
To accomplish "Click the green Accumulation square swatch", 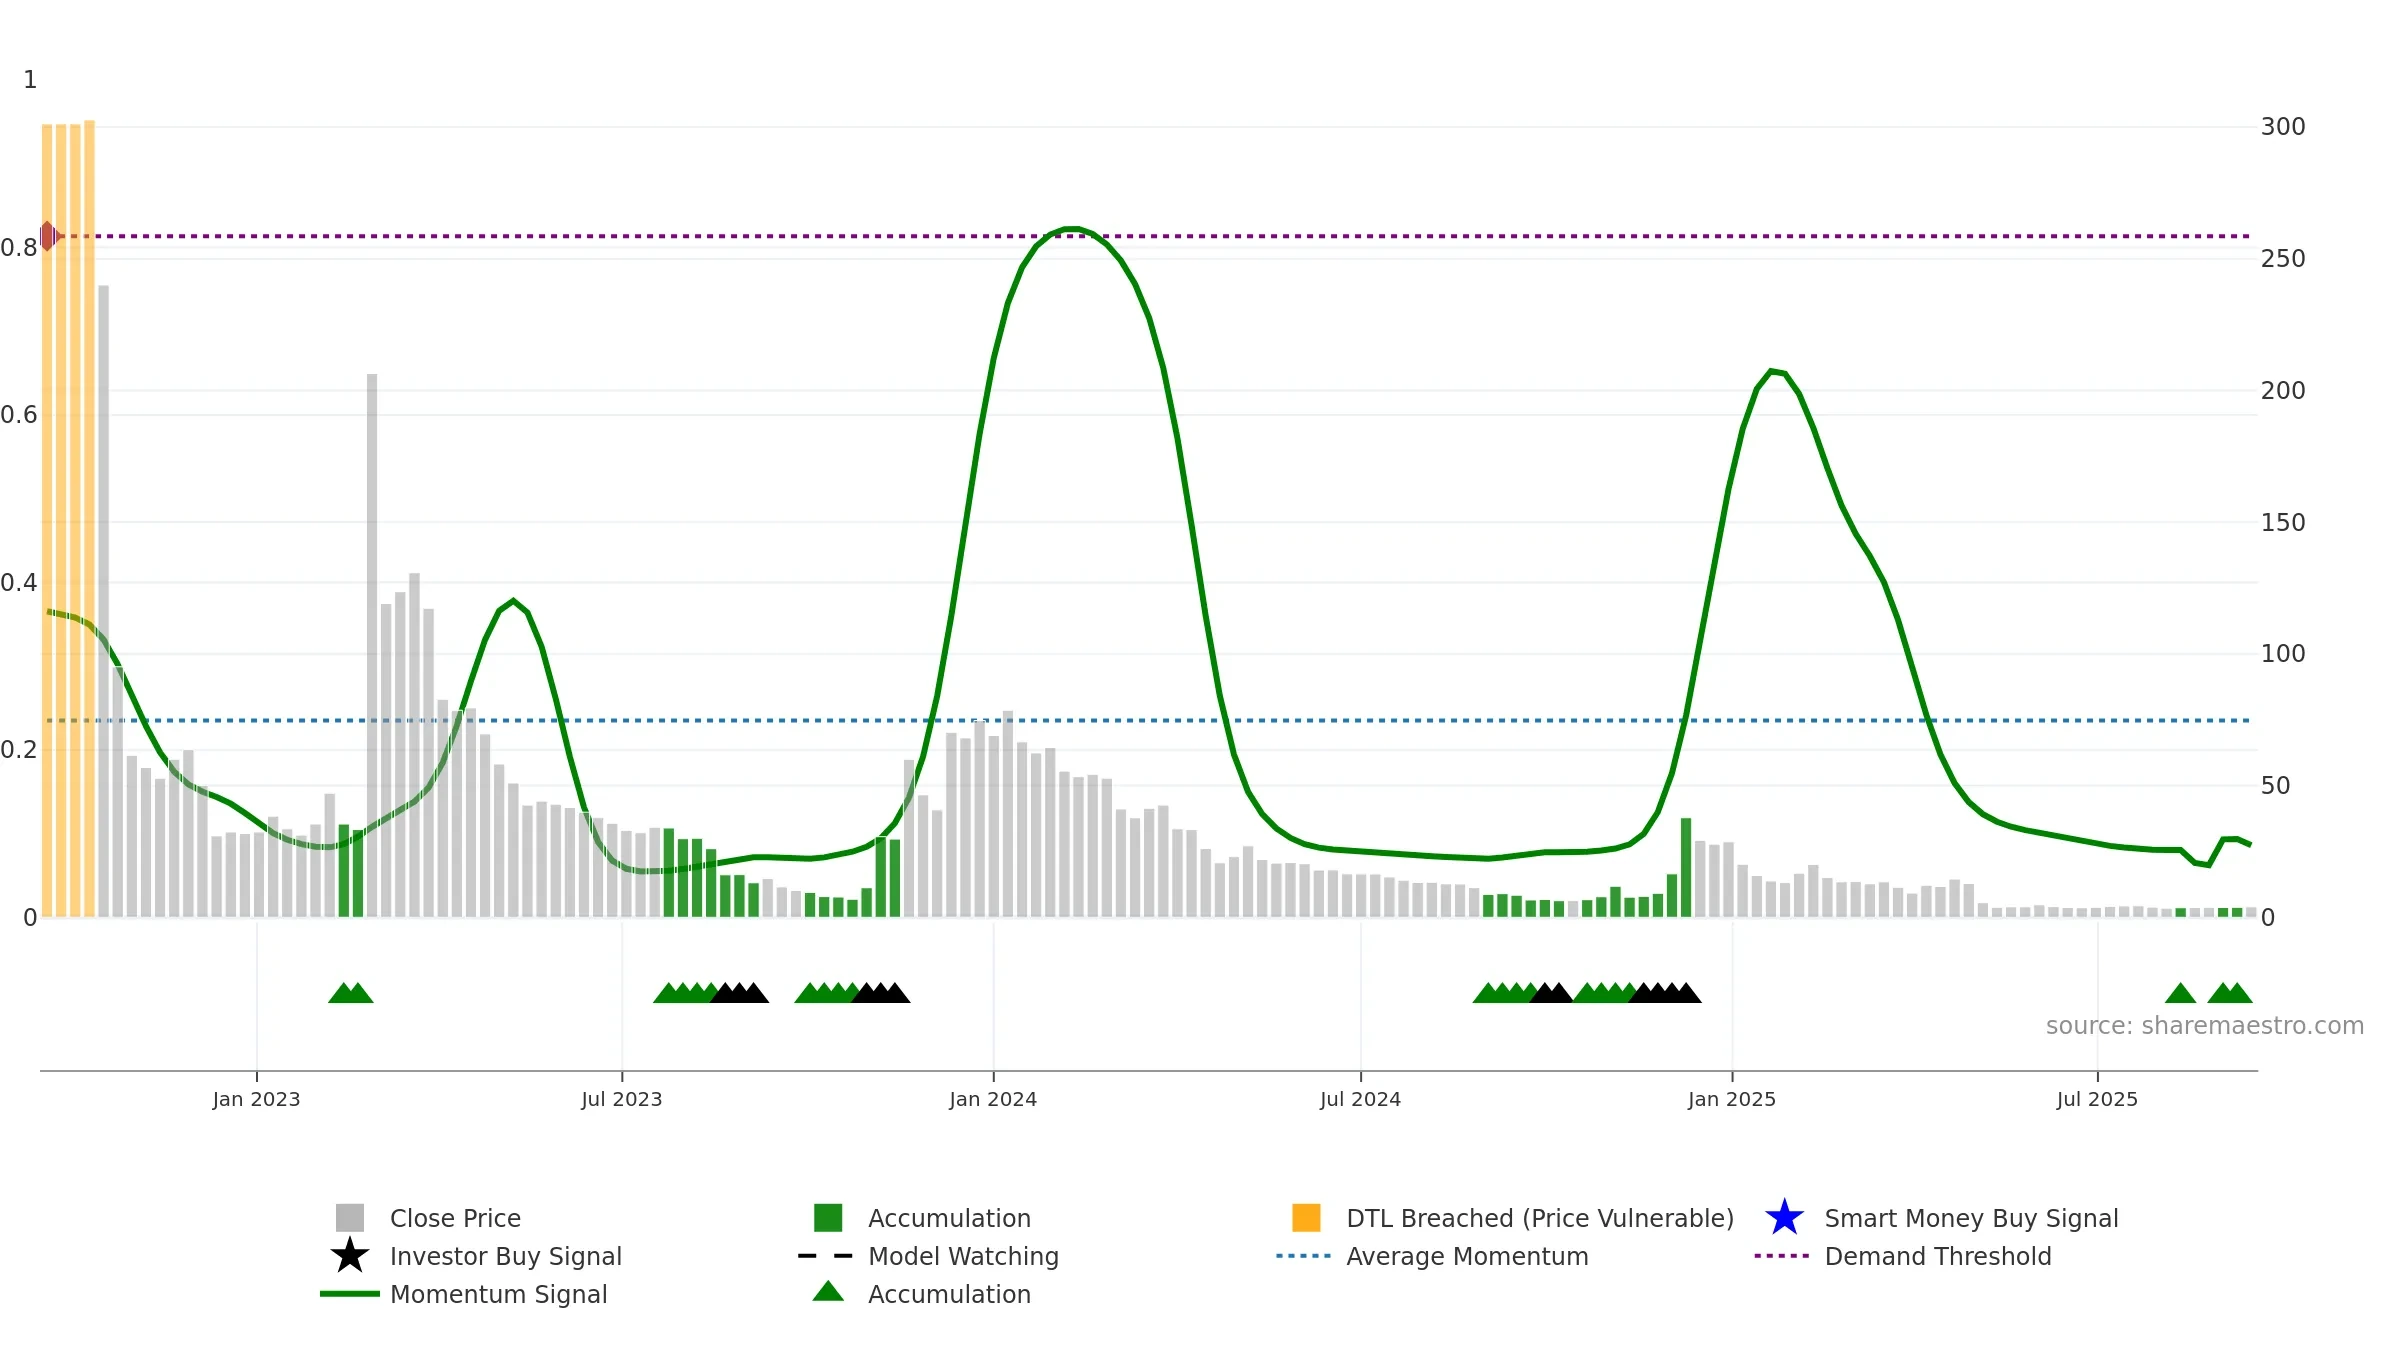I will tap(828, 1218).
